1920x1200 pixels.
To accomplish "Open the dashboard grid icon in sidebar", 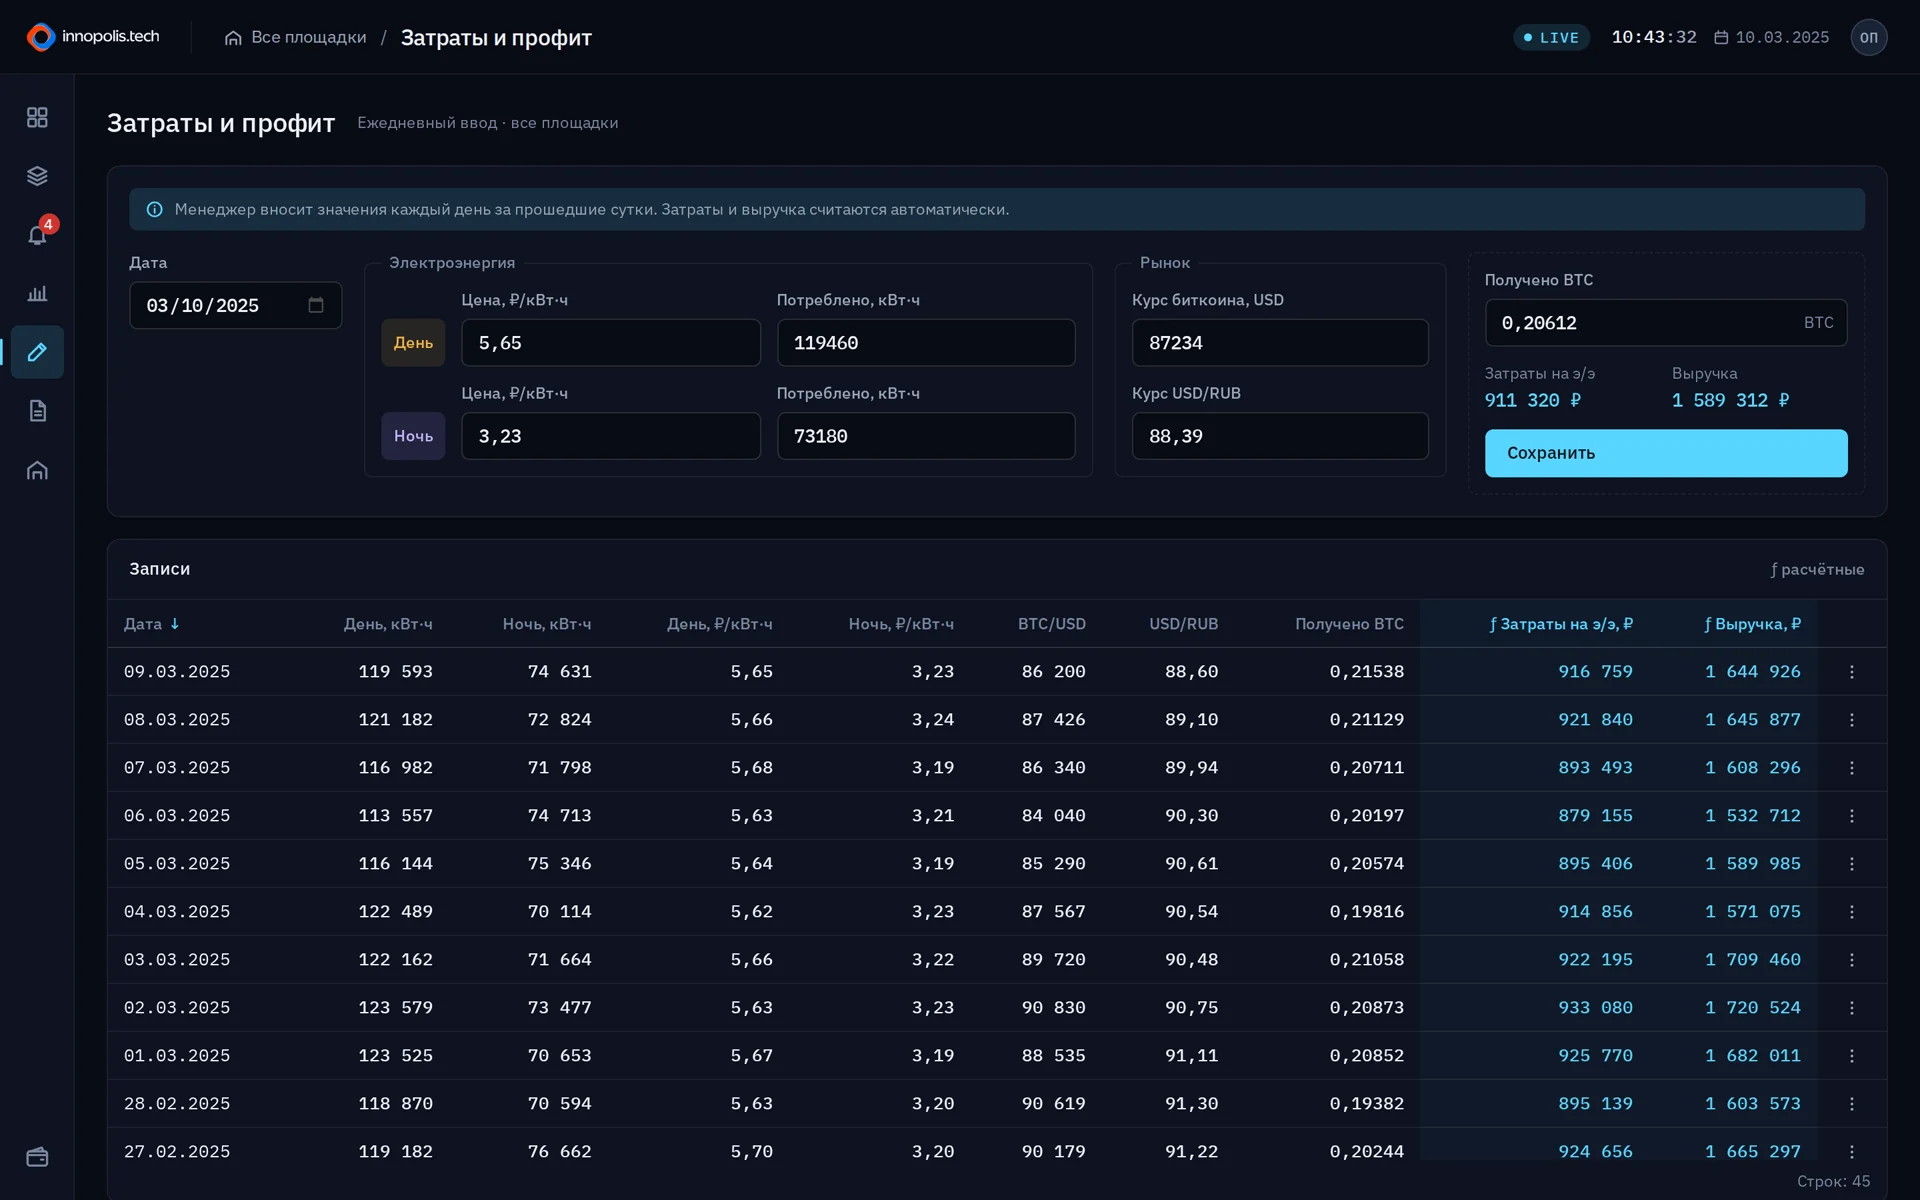I will point(37,117).
